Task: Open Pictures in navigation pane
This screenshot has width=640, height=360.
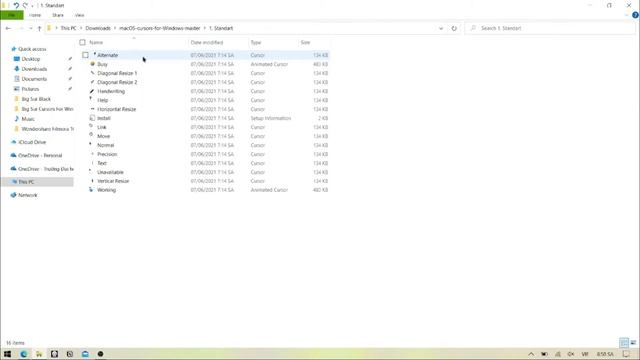Action: pos(30,89)
